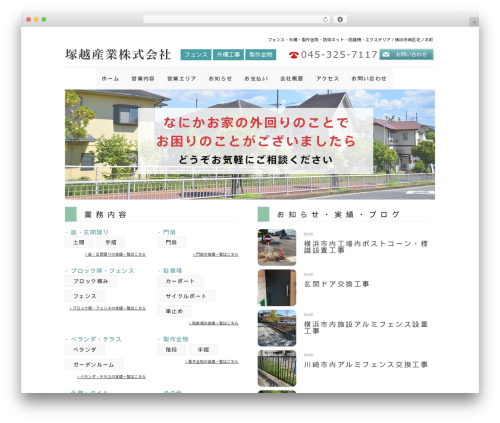Click the browser address bar
The width and height of the screenshot is (500, 423).
[237, 19]
